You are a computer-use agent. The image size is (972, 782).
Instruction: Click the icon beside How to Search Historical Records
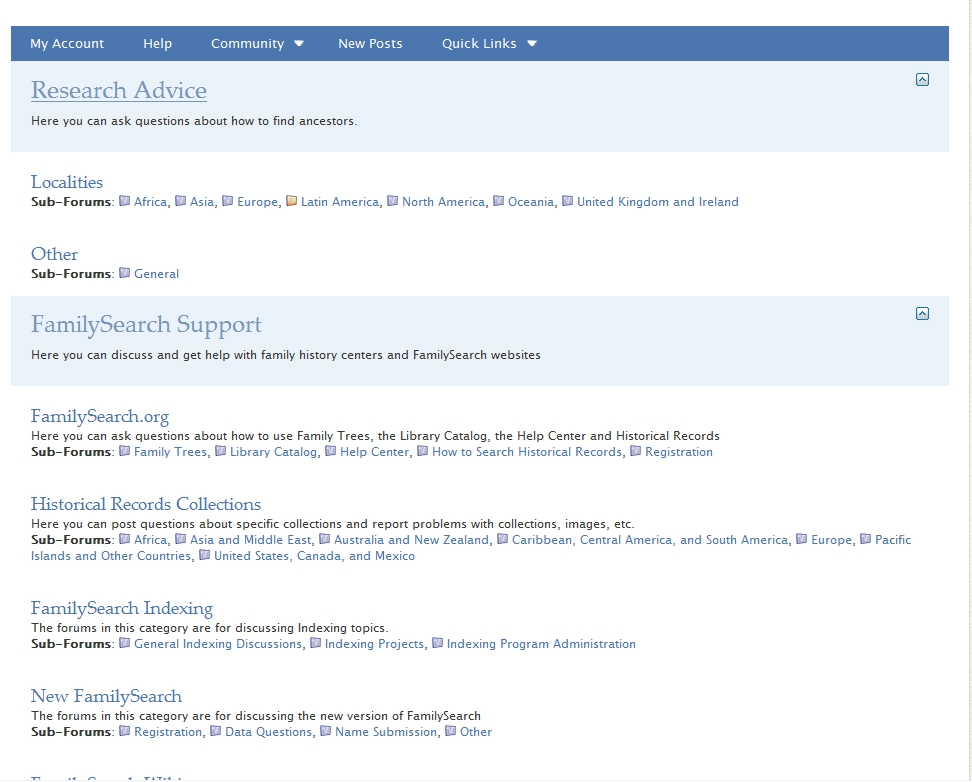click(422, 451)
